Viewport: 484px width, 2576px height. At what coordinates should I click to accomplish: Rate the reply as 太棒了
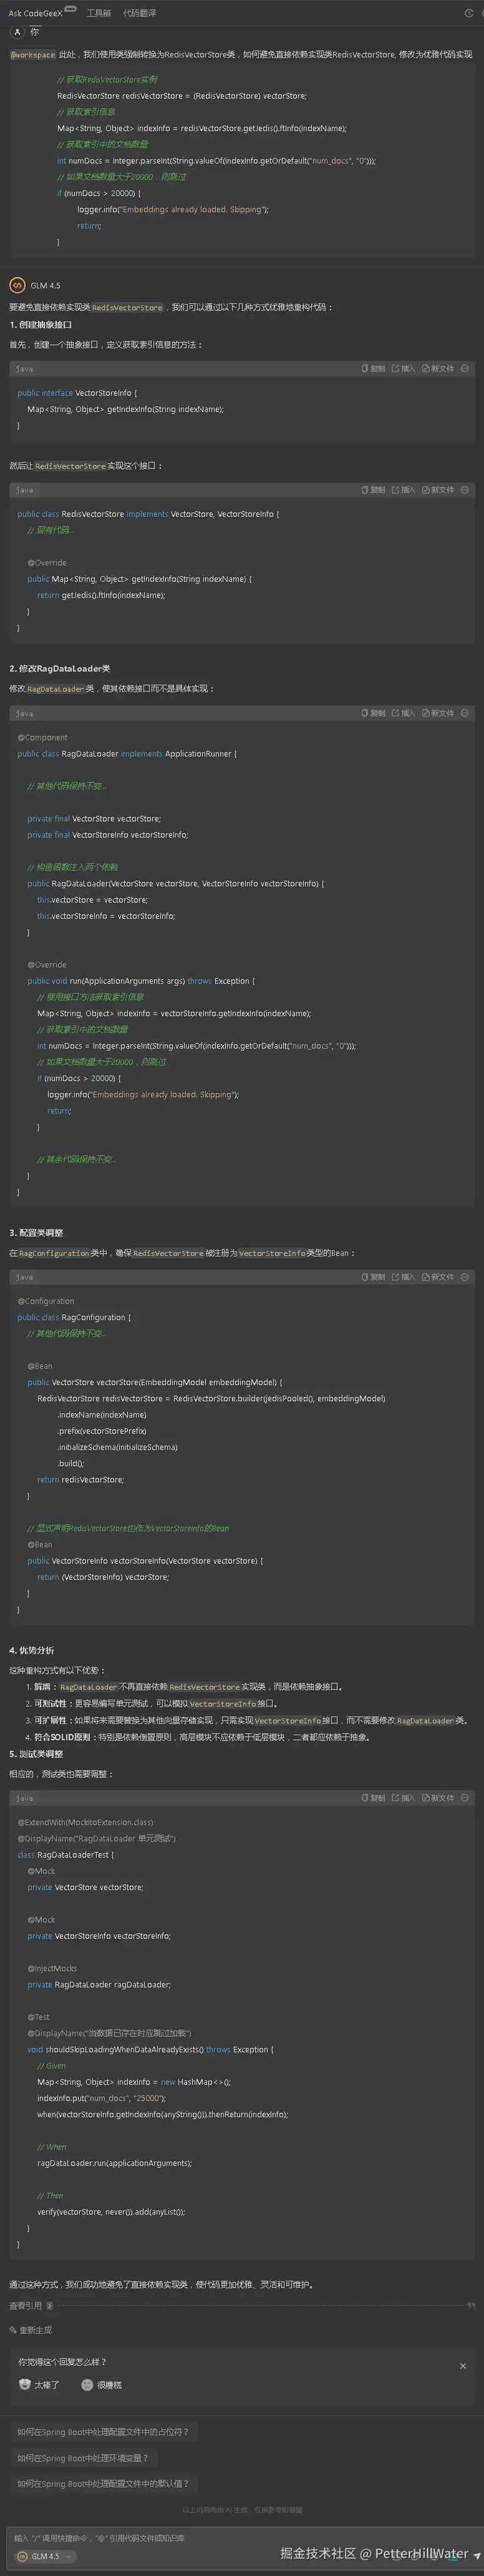click(40, 2385)
